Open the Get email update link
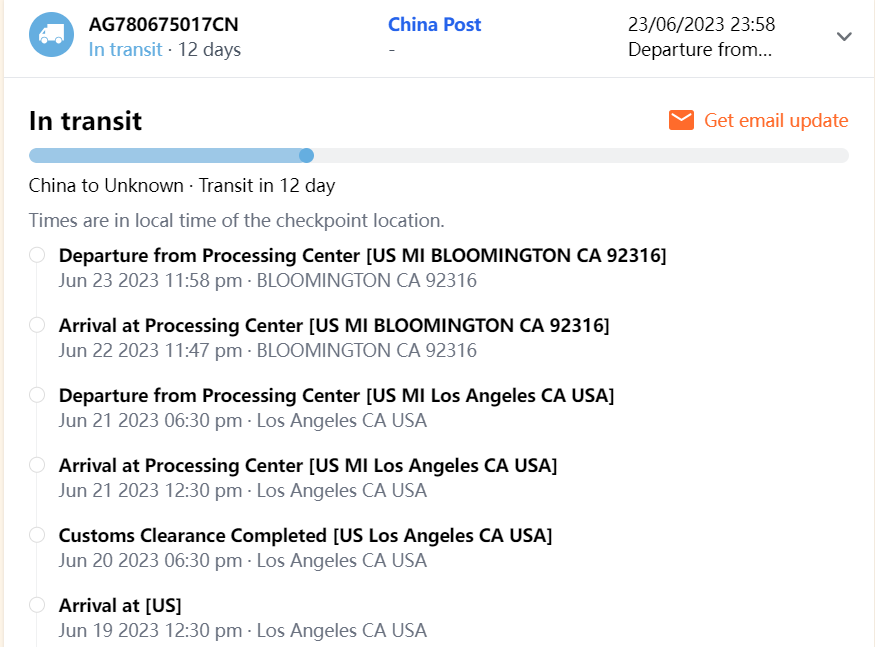 coord(776,121)
